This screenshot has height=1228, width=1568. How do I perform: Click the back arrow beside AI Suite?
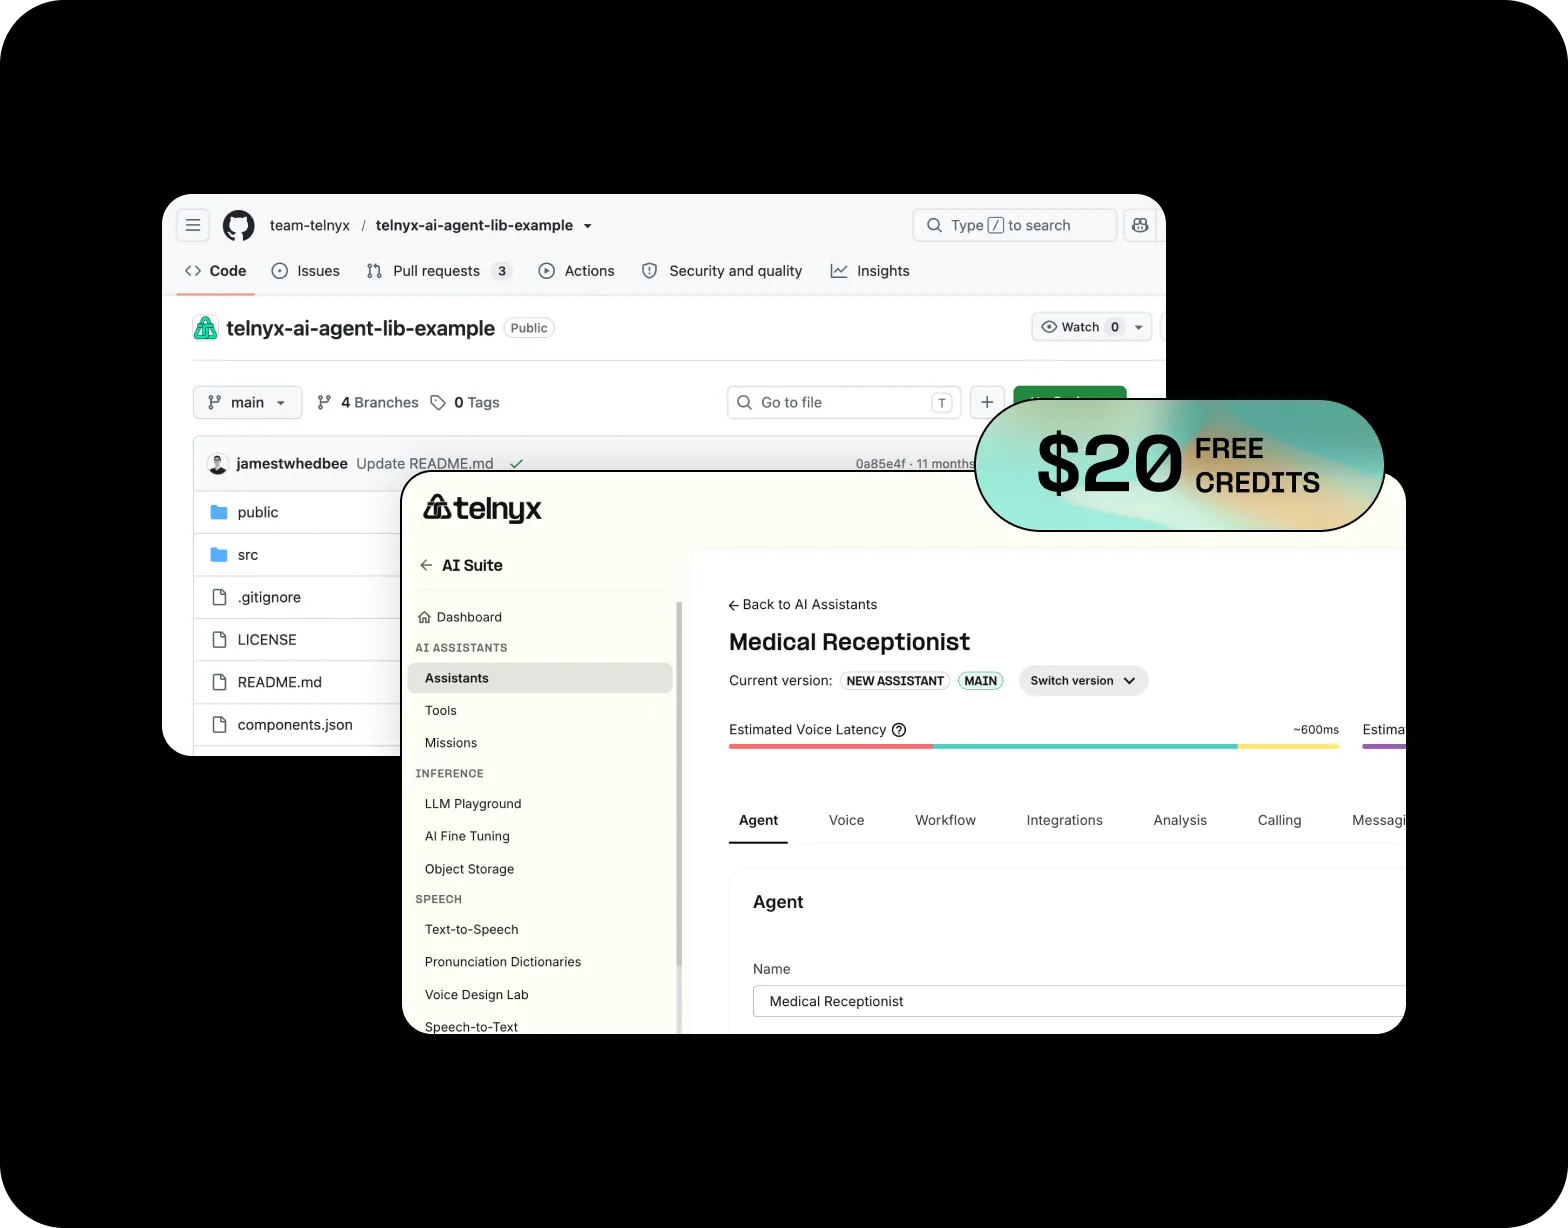coord(426,565)
